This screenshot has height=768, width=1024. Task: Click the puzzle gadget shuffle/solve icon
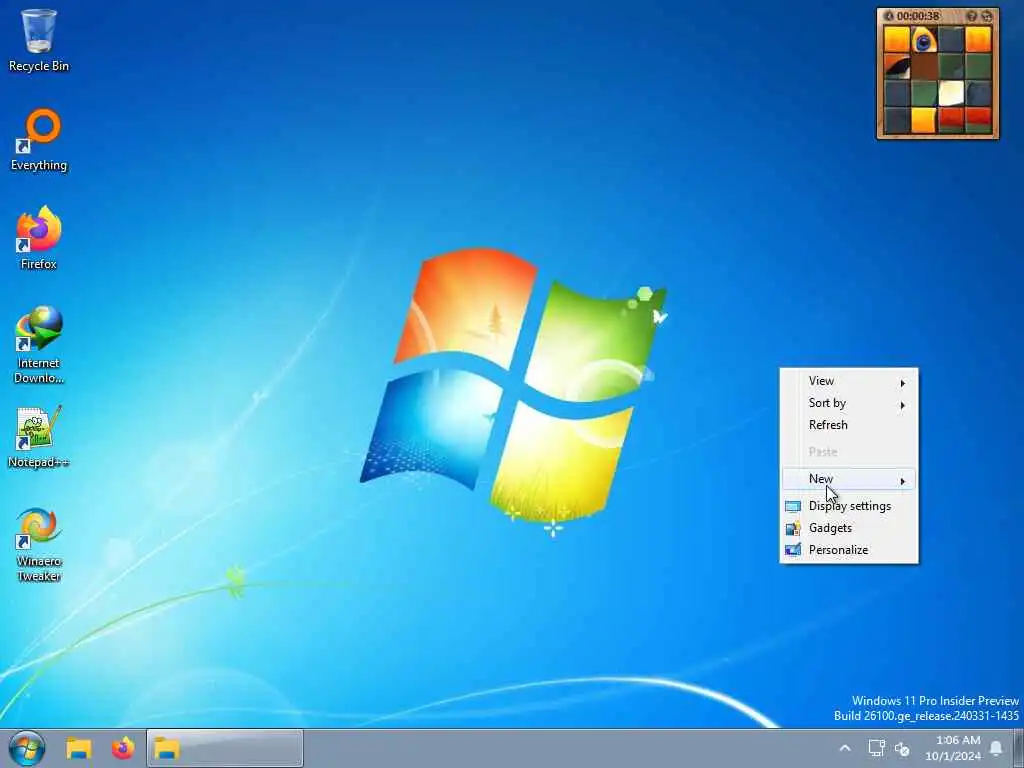pyautogui.click(x=986, y=16)
